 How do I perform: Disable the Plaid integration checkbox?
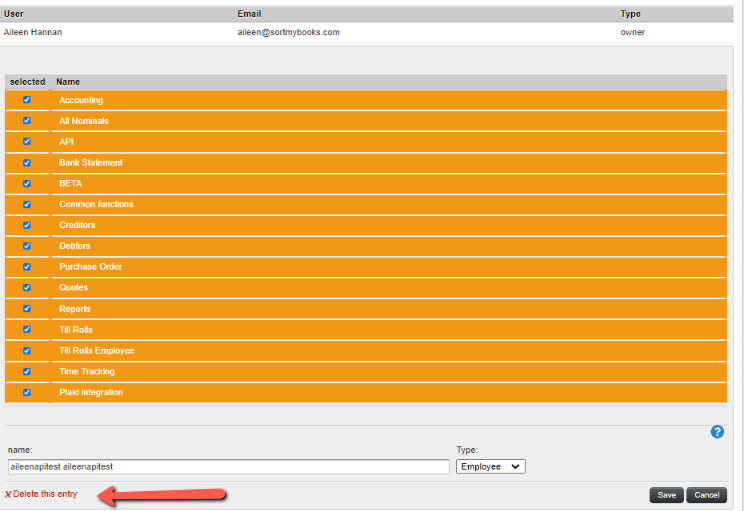tap(27, 392)
